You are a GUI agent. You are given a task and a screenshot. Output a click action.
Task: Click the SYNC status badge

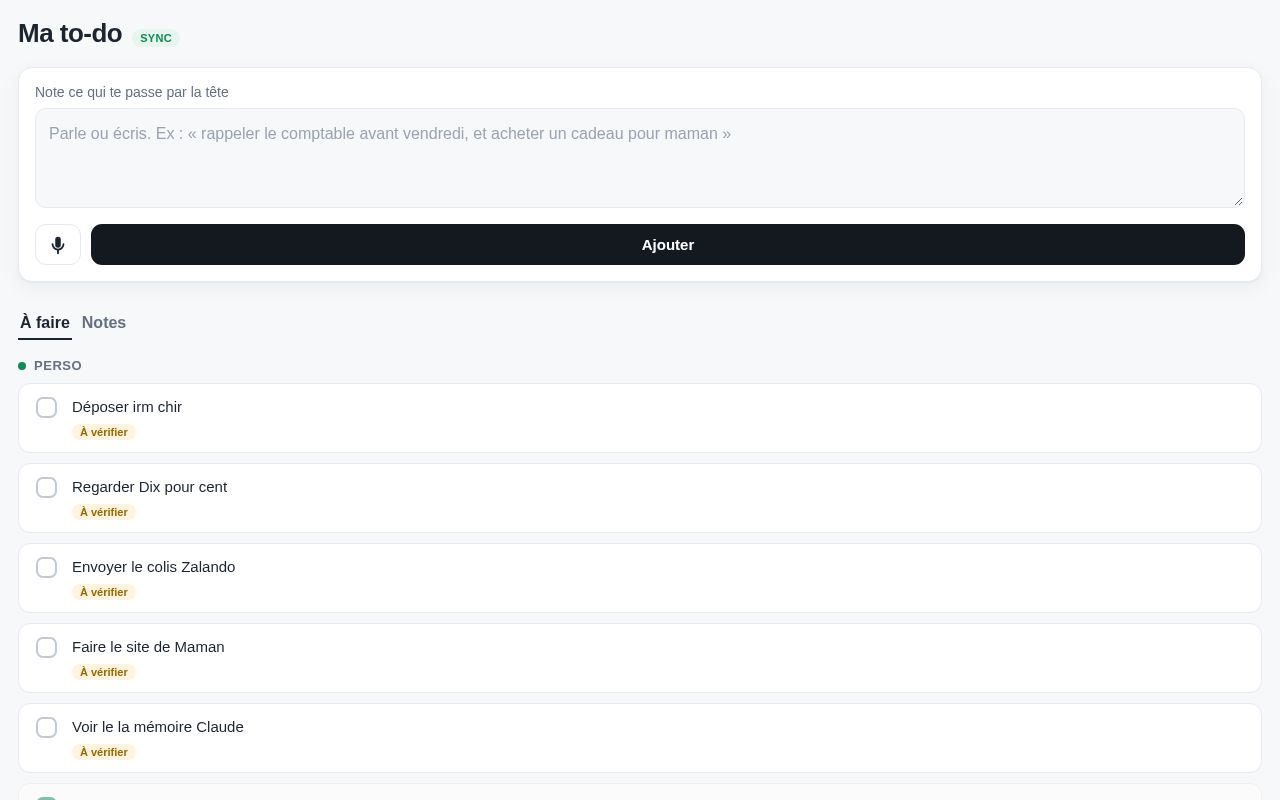(156, 38)
